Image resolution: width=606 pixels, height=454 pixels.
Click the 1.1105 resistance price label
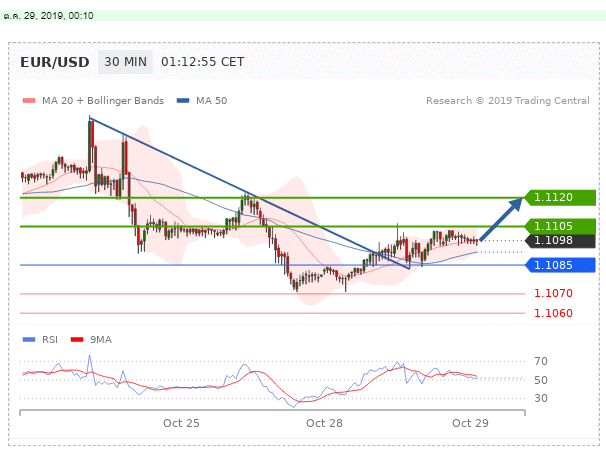[560, 226]
